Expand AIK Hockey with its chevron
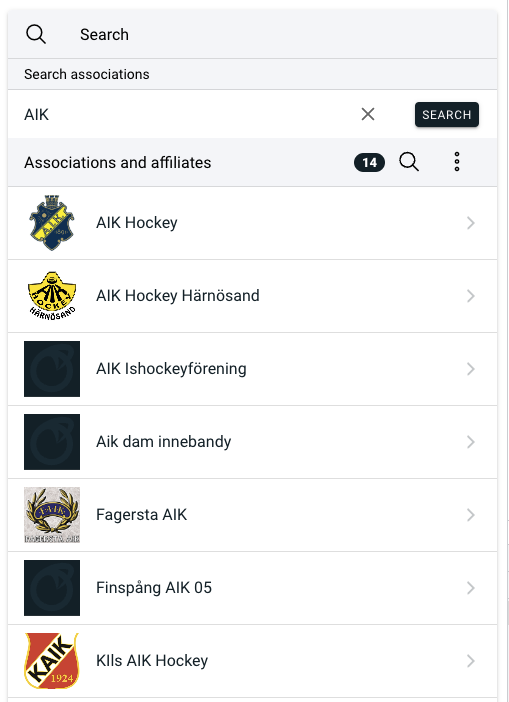 [x=471, y=223]
